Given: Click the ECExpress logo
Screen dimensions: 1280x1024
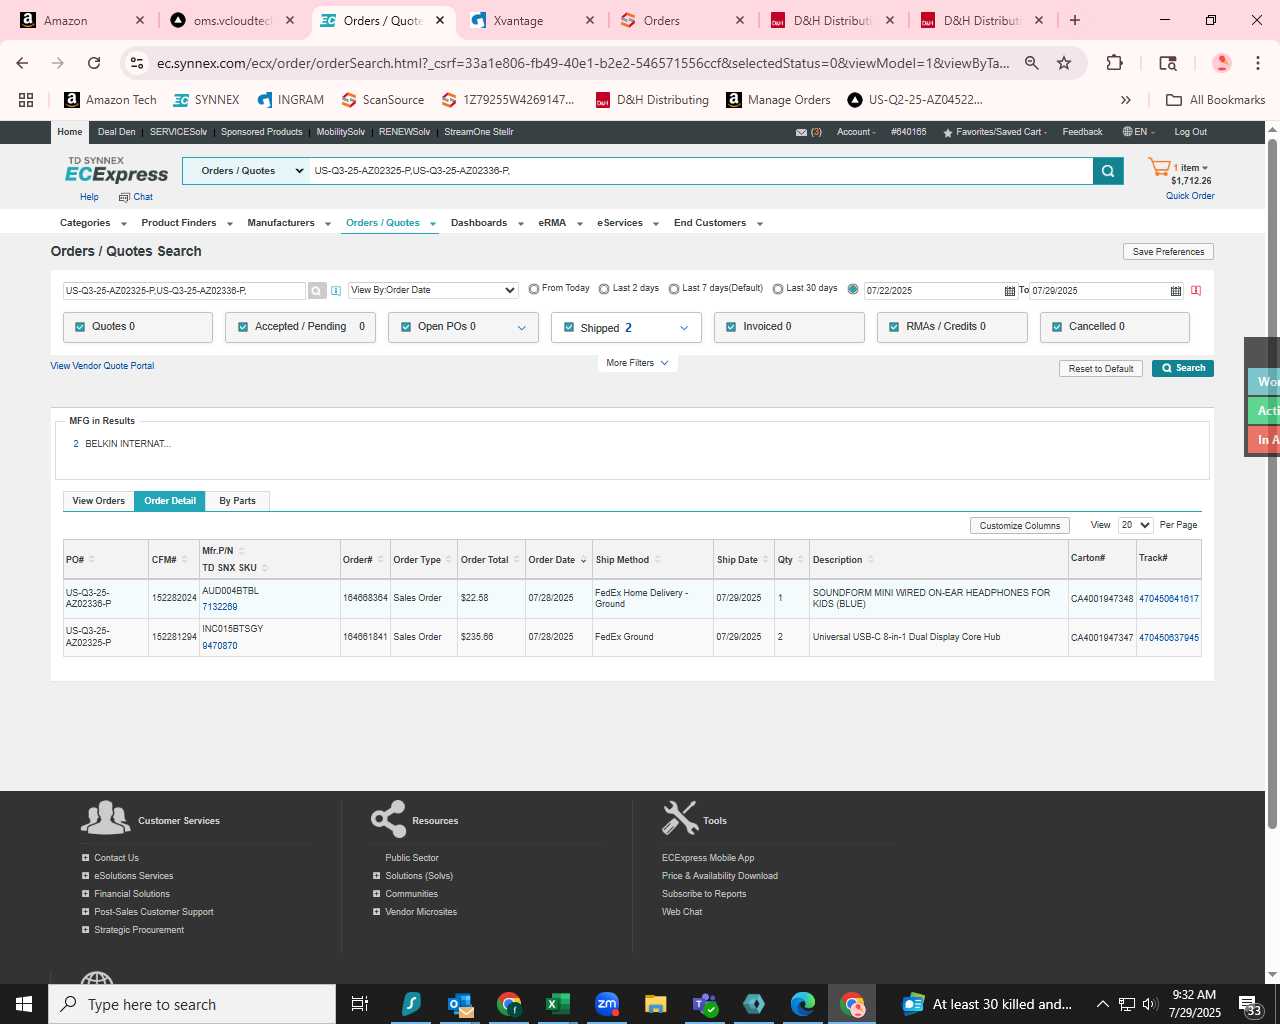Looking at the screenshot, I should 116,170.
